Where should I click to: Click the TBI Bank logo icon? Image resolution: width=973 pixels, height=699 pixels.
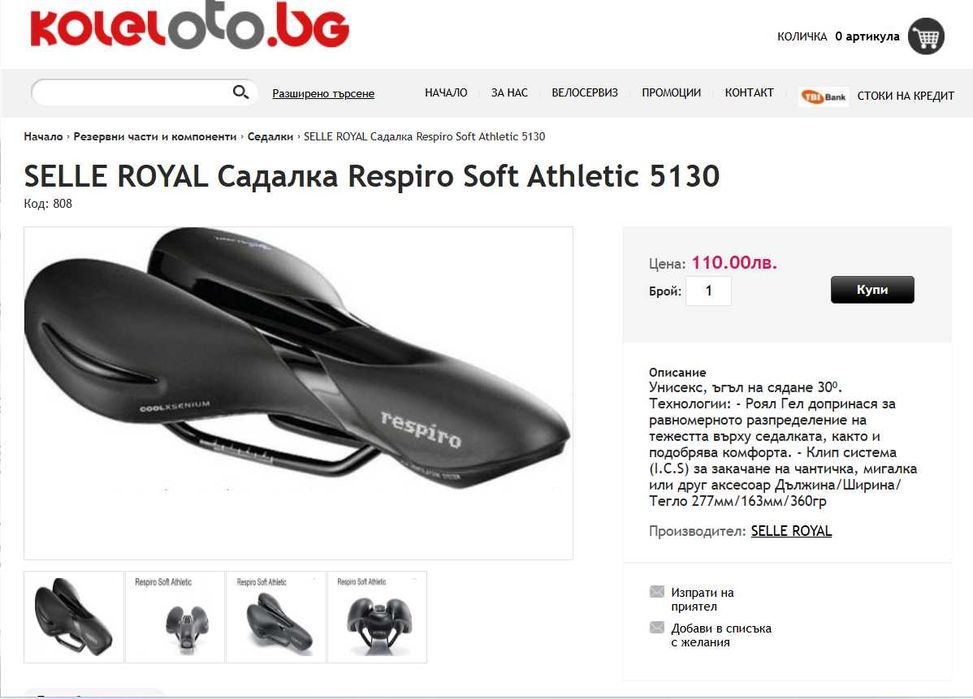(823, 96)
